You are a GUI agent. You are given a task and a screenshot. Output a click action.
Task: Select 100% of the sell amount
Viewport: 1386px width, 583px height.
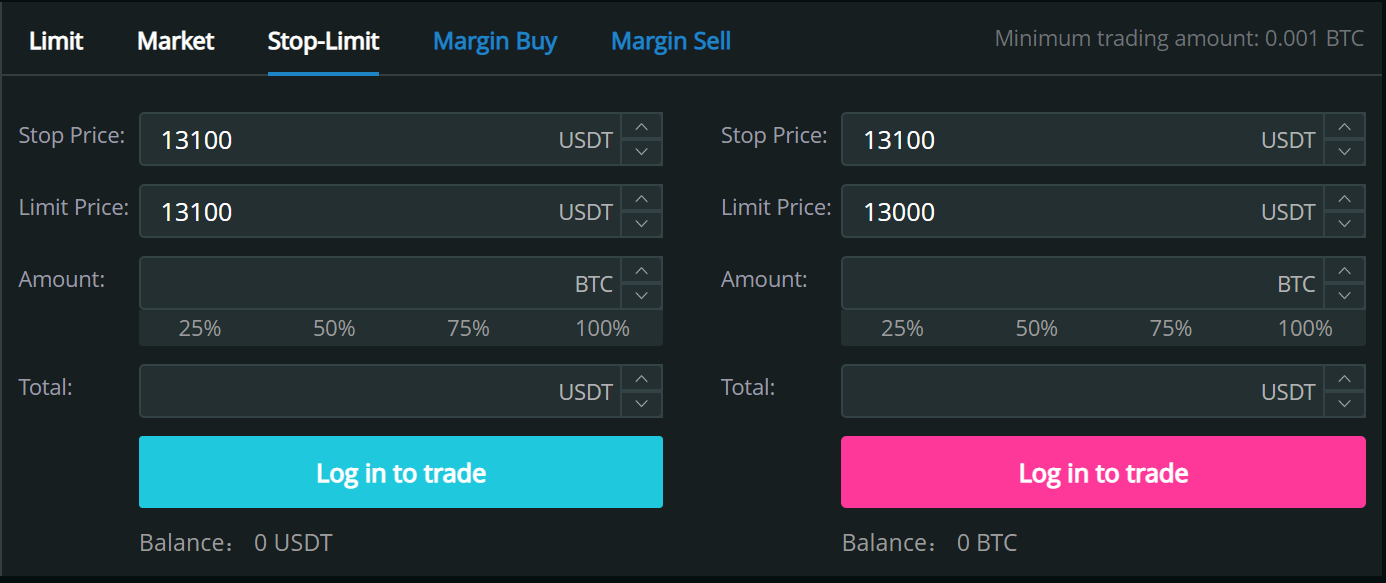pos(1305,328)
